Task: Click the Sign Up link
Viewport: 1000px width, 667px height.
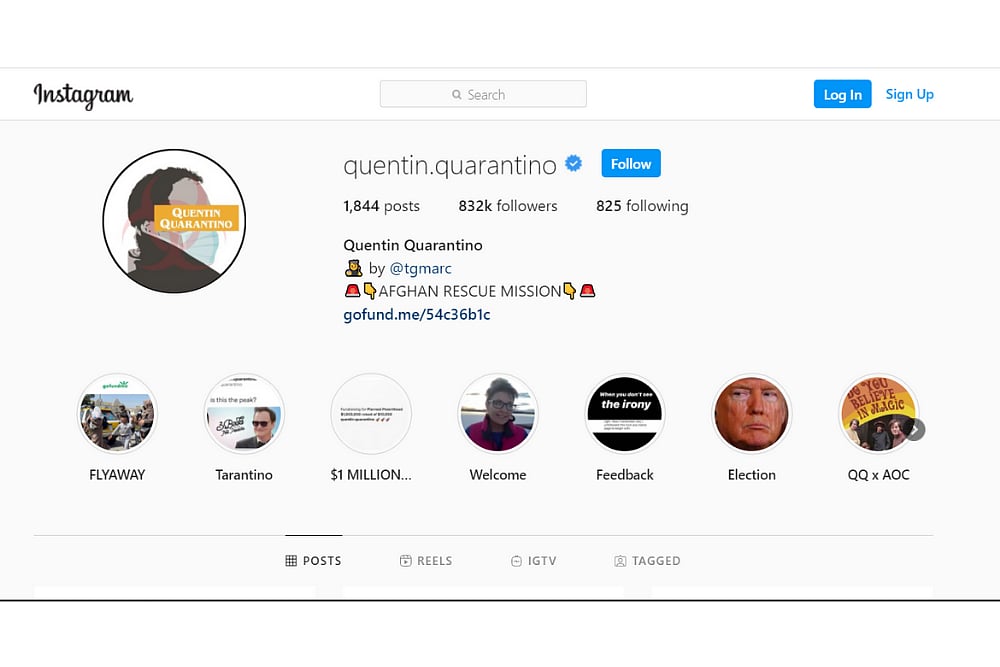Action: pyautogui.click(x=909, y=94)
